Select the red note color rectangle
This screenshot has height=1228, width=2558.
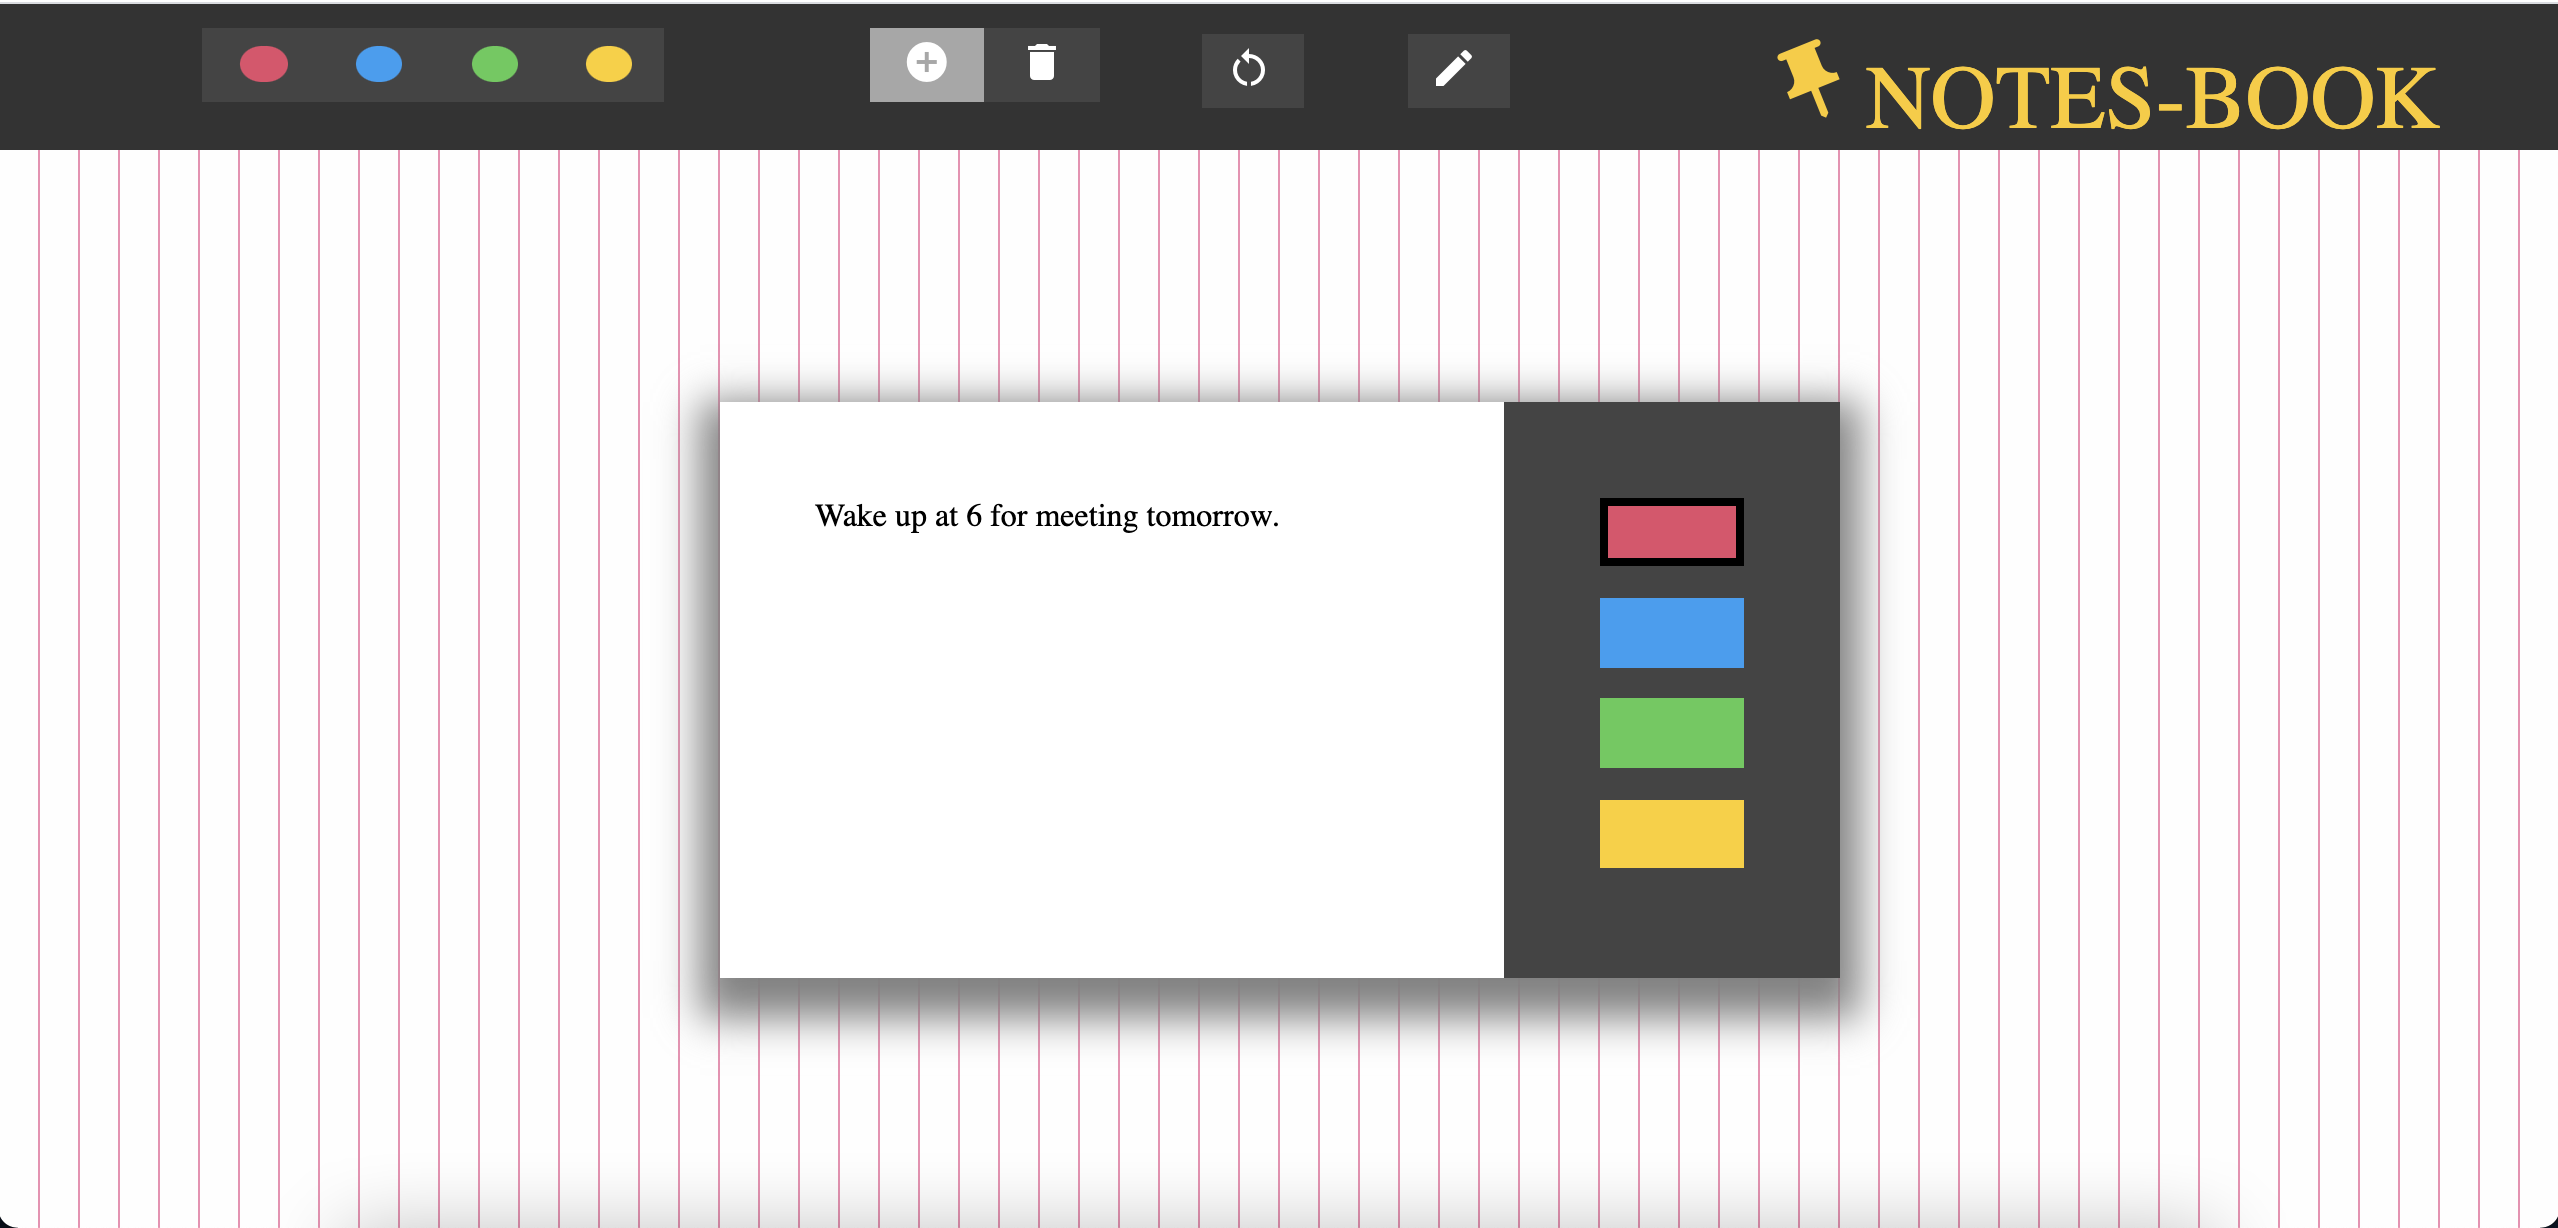pyautogui.click(x=1671, y=532)
